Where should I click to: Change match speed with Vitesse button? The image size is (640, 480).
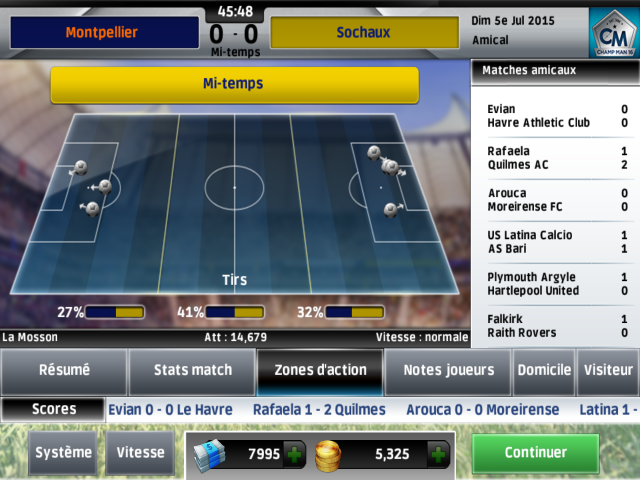[140, 453]
